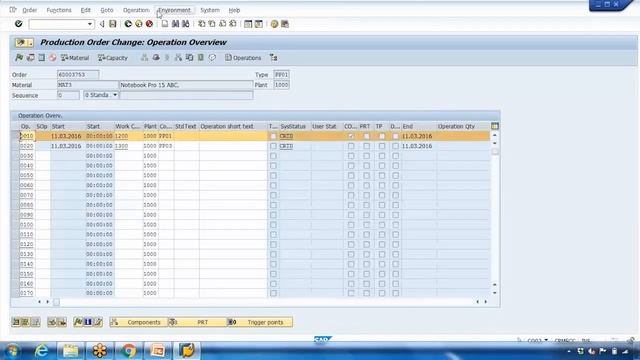The width and height of the screenshot is (640, 360).
Task: Click the yellow Exit arrow icon
Action: (x=139, y=24)
